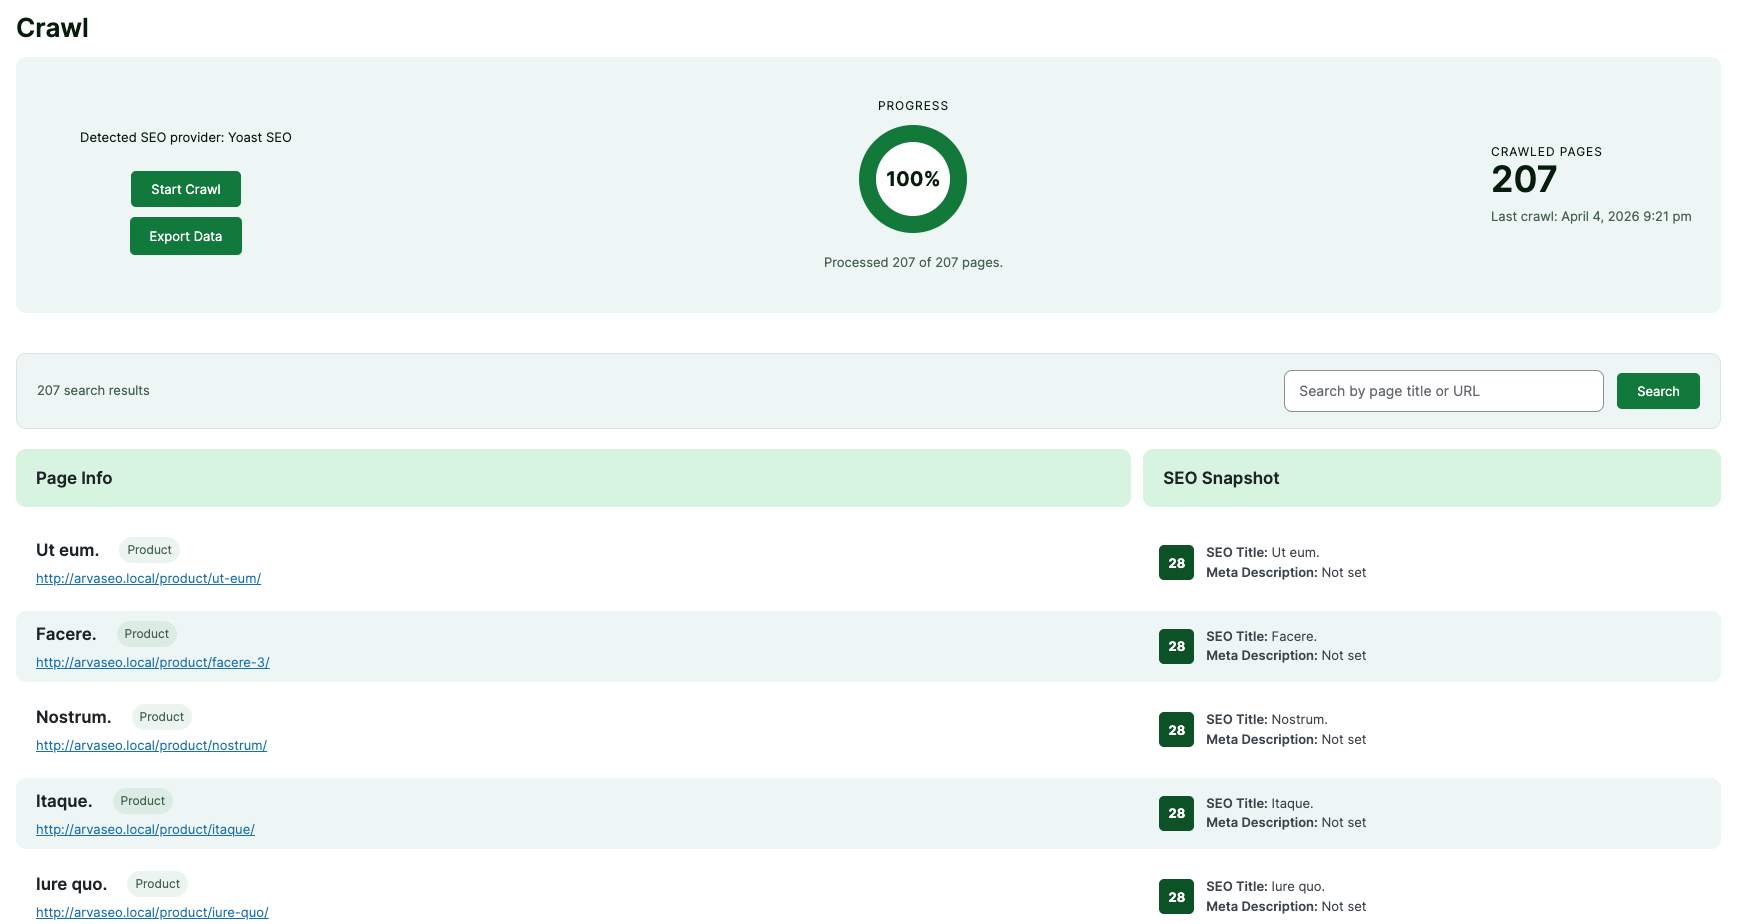Screen dimensions: 1741x924
Task: Click the 'Last crawl: April 4, 2026 9:21 pm' text
Action: click(1591, 217)
